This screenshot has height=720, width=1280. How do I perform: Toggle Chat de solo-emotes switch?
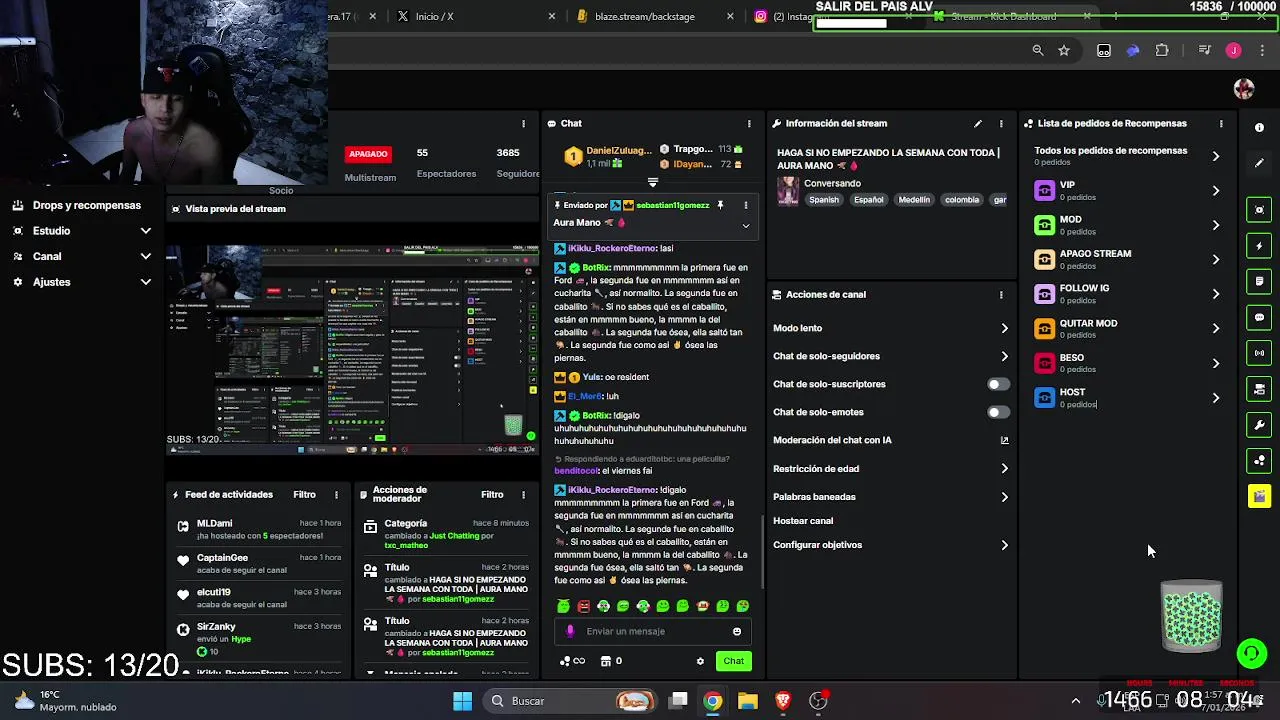click(x=997, y=412)
